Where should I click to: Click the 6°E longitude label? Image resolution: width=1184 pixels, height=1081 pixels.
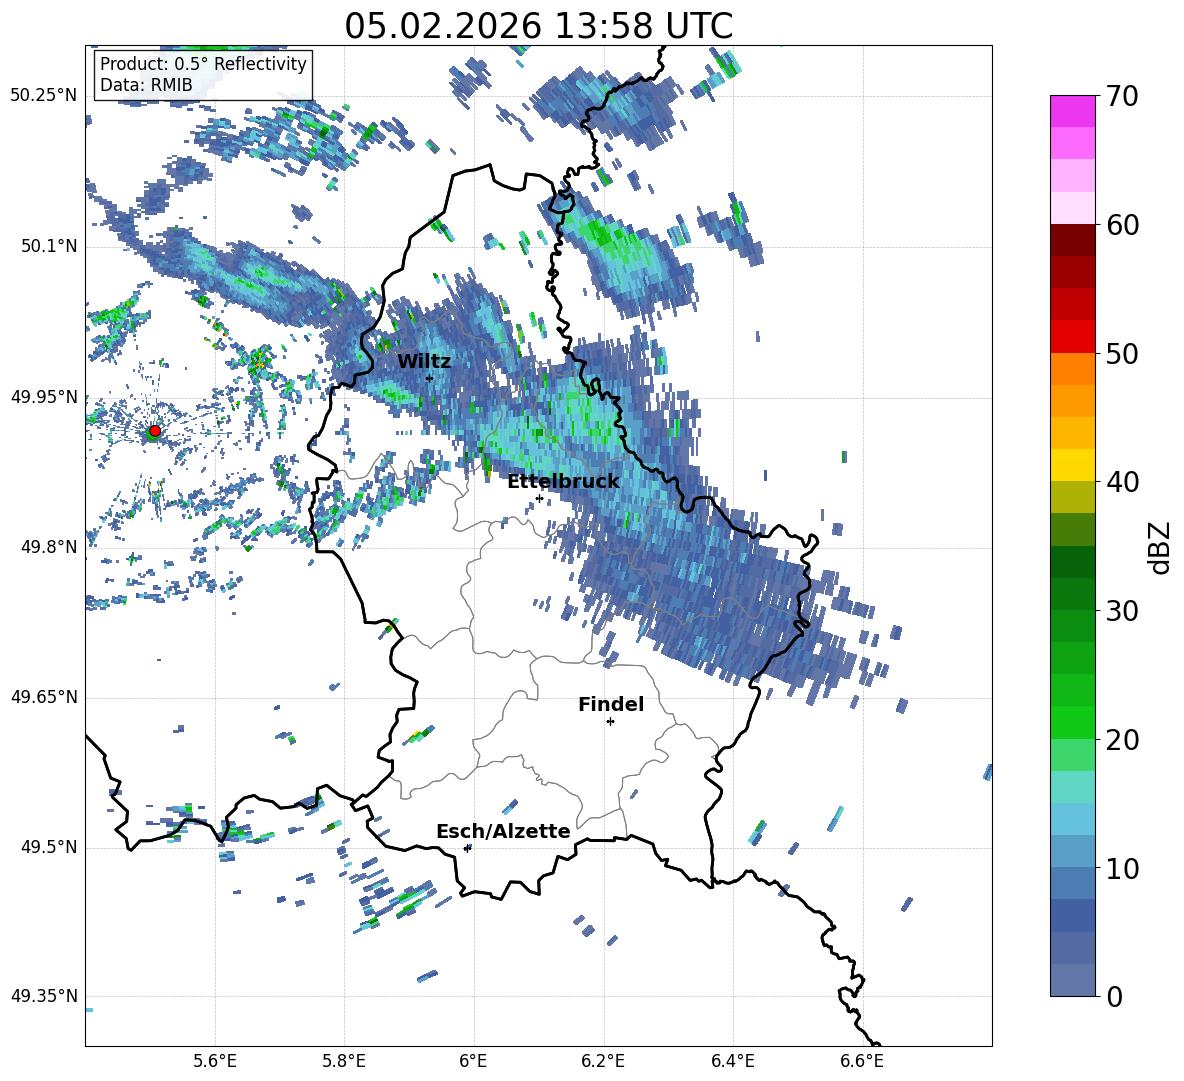tap(473, 1061)
